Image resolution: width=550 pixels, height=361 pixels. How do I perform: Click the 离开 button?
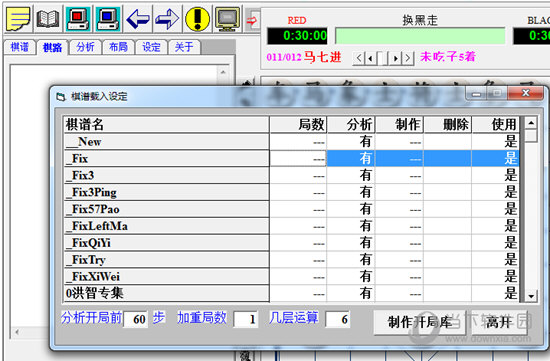point(499,322)
